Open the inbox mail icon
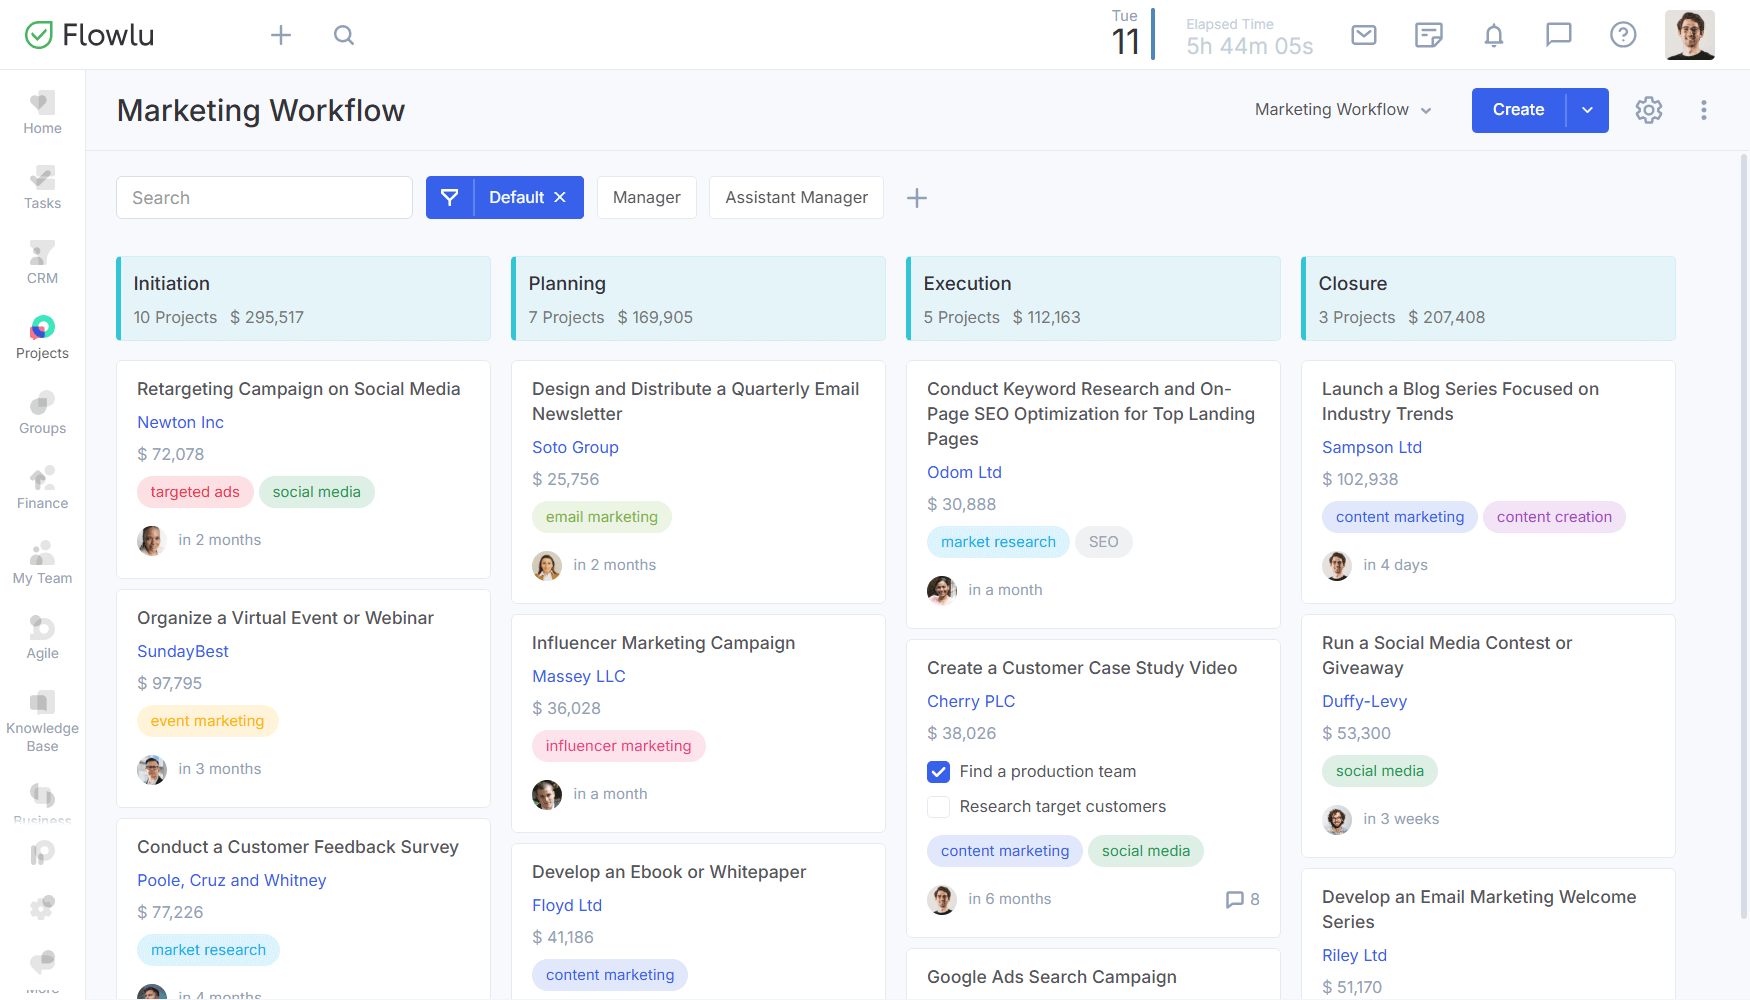The image size is (1750, 1000). coord(1363,34)
